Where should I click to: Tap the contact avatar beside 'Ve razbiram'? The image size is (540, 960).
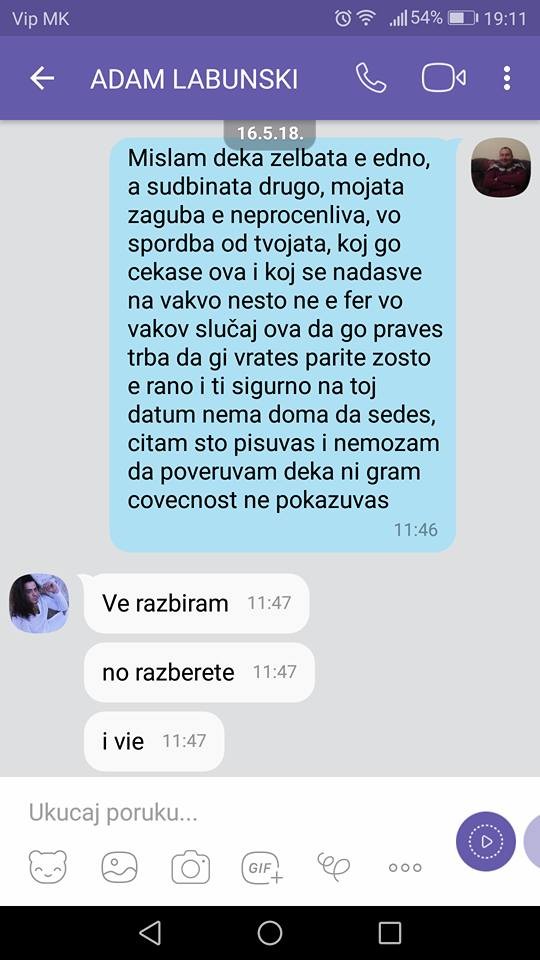[x=39, y=603]
